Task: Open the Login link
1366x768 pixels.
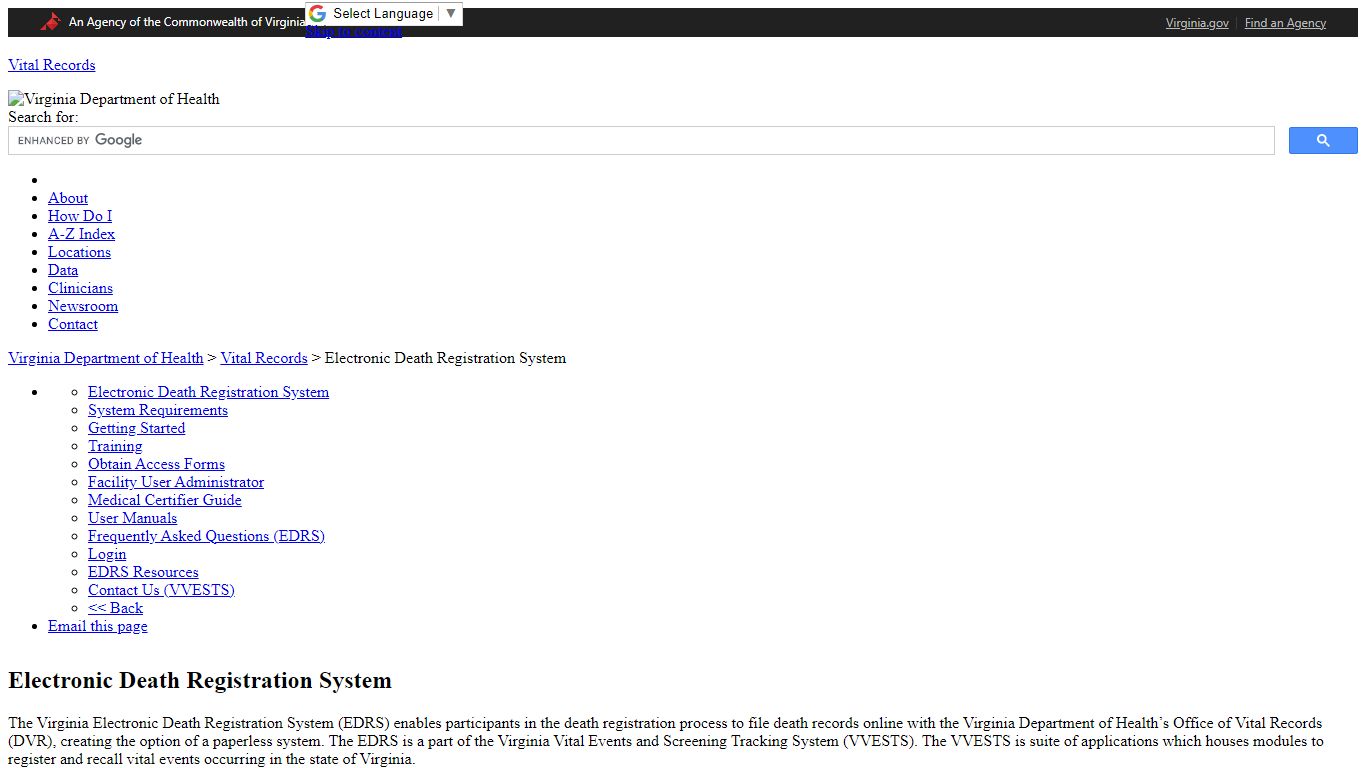Action: point(107,554)
